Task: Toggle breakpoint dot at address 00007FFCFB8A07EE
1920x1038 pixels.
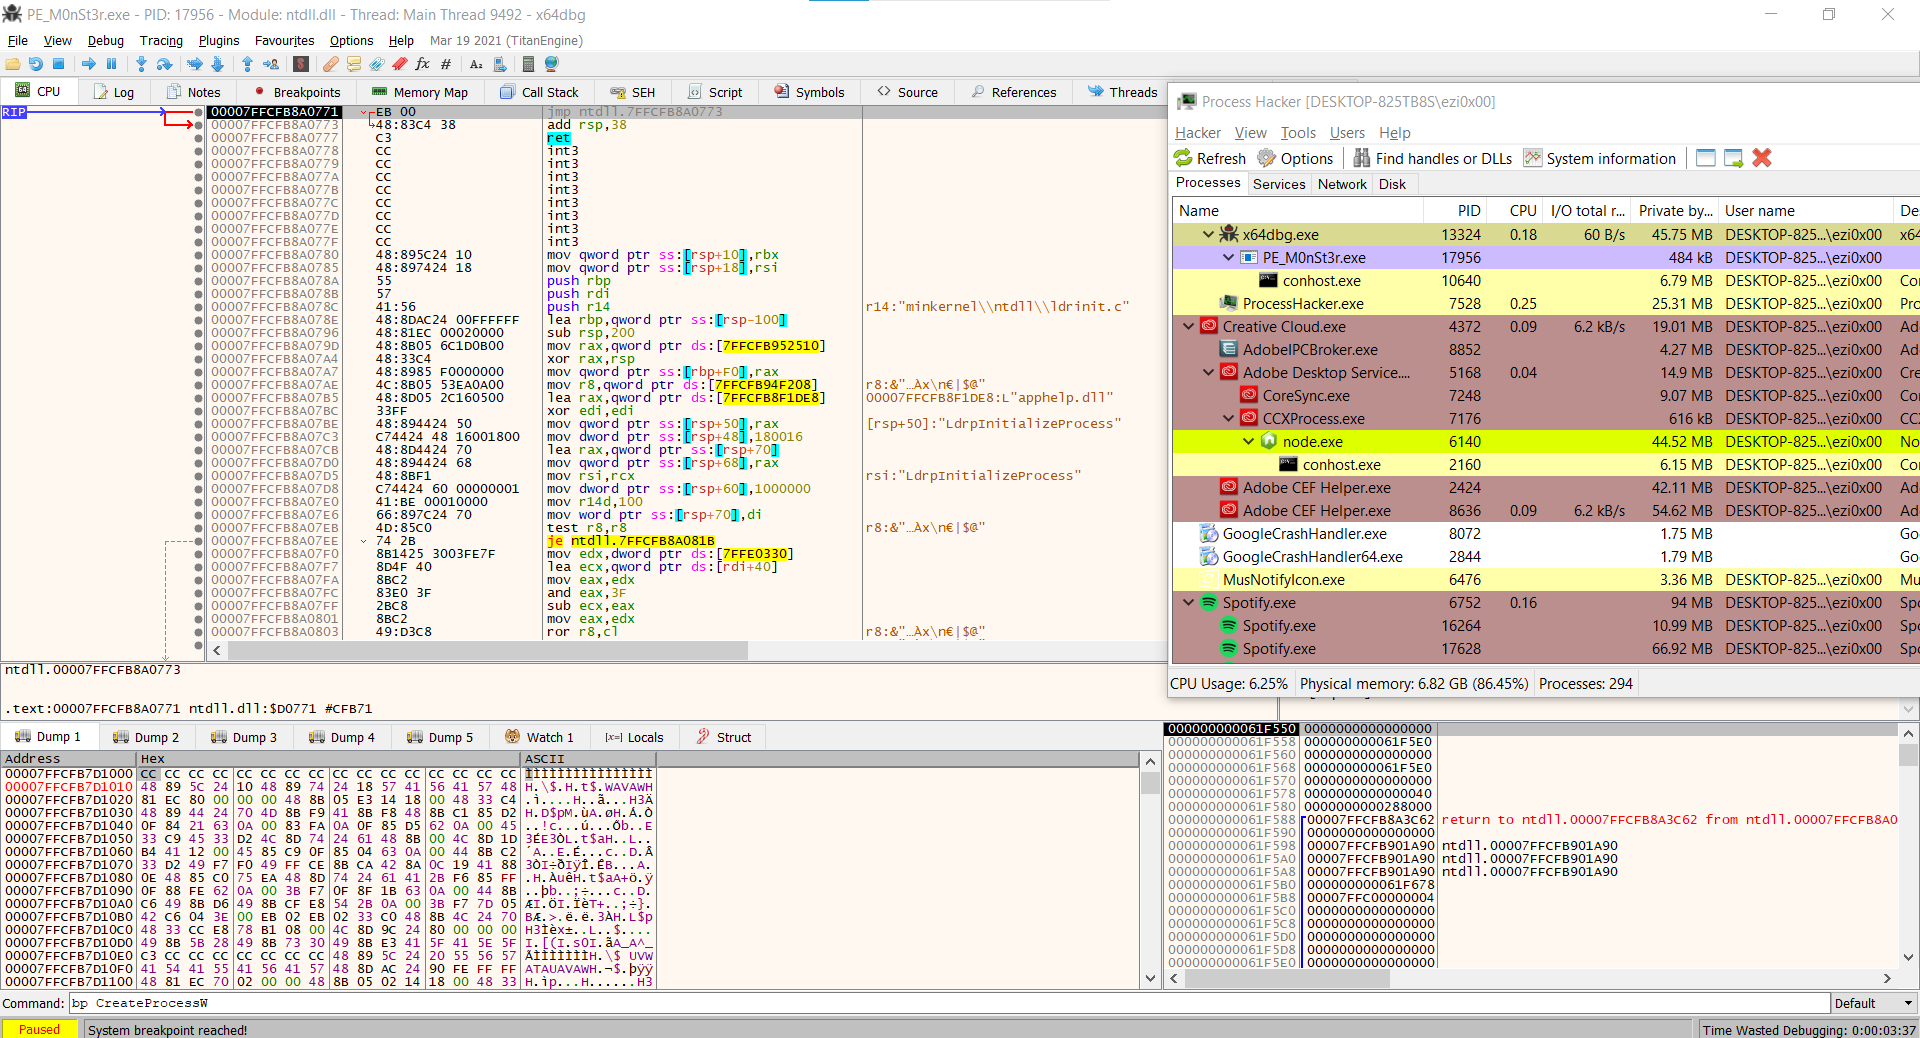Action: pyautogui.click(x=198, y=541)
